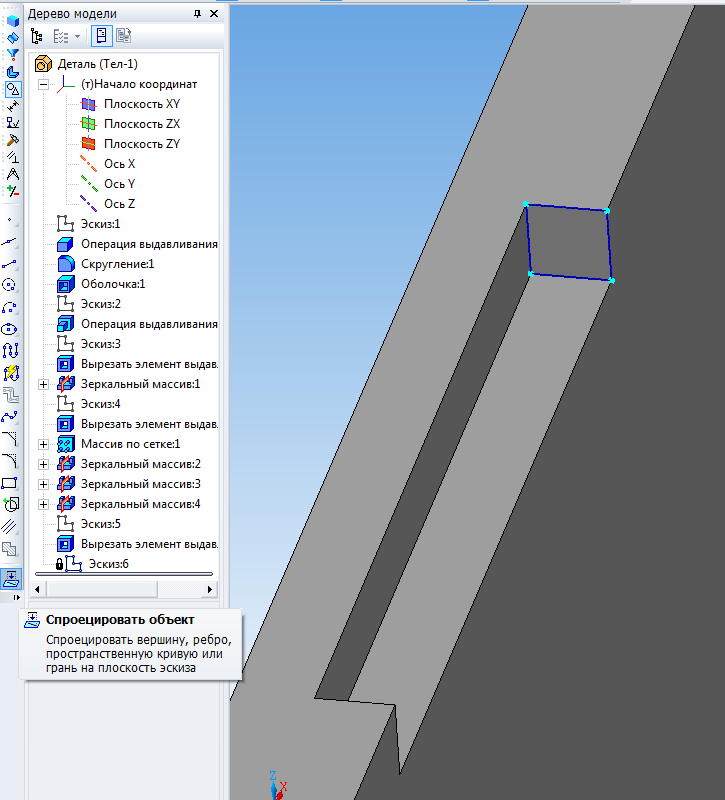Expand the Зеркальный массив:1 node
The width and height of the screenshot is (725, 800).
(43, 384)
